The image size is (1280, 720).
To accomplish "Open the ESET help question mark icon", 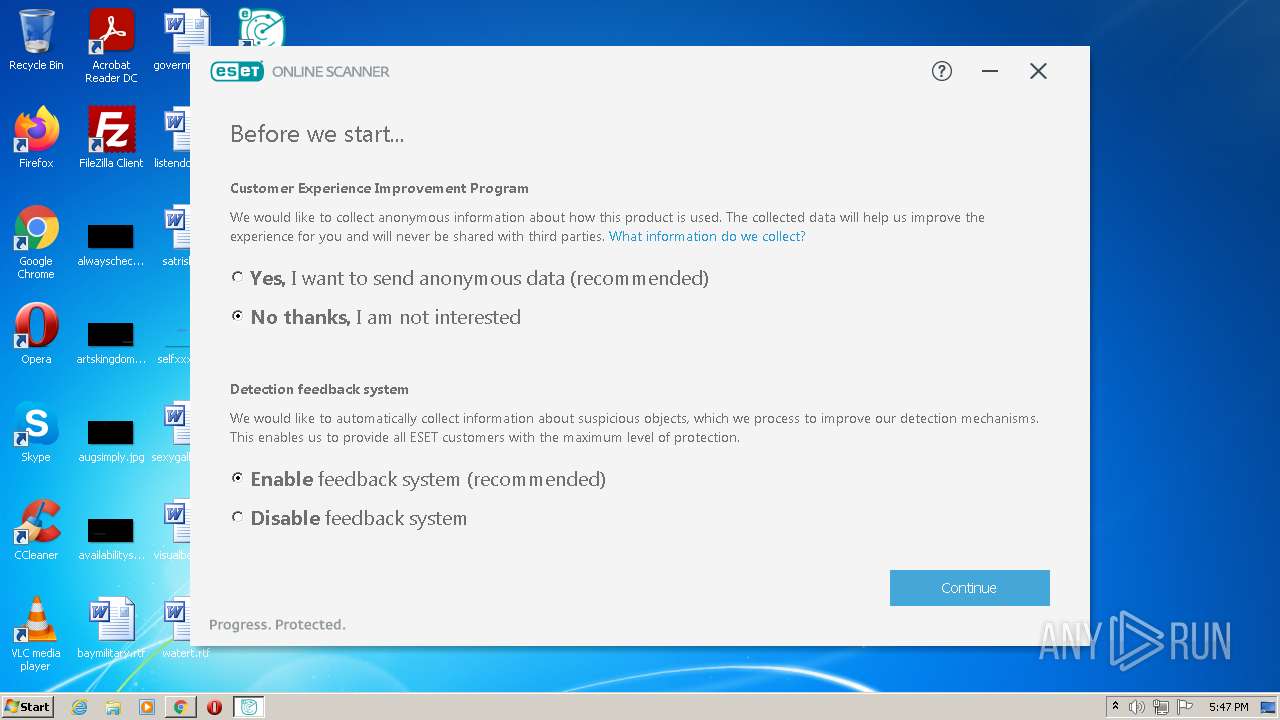I will [x=942, y=71].
